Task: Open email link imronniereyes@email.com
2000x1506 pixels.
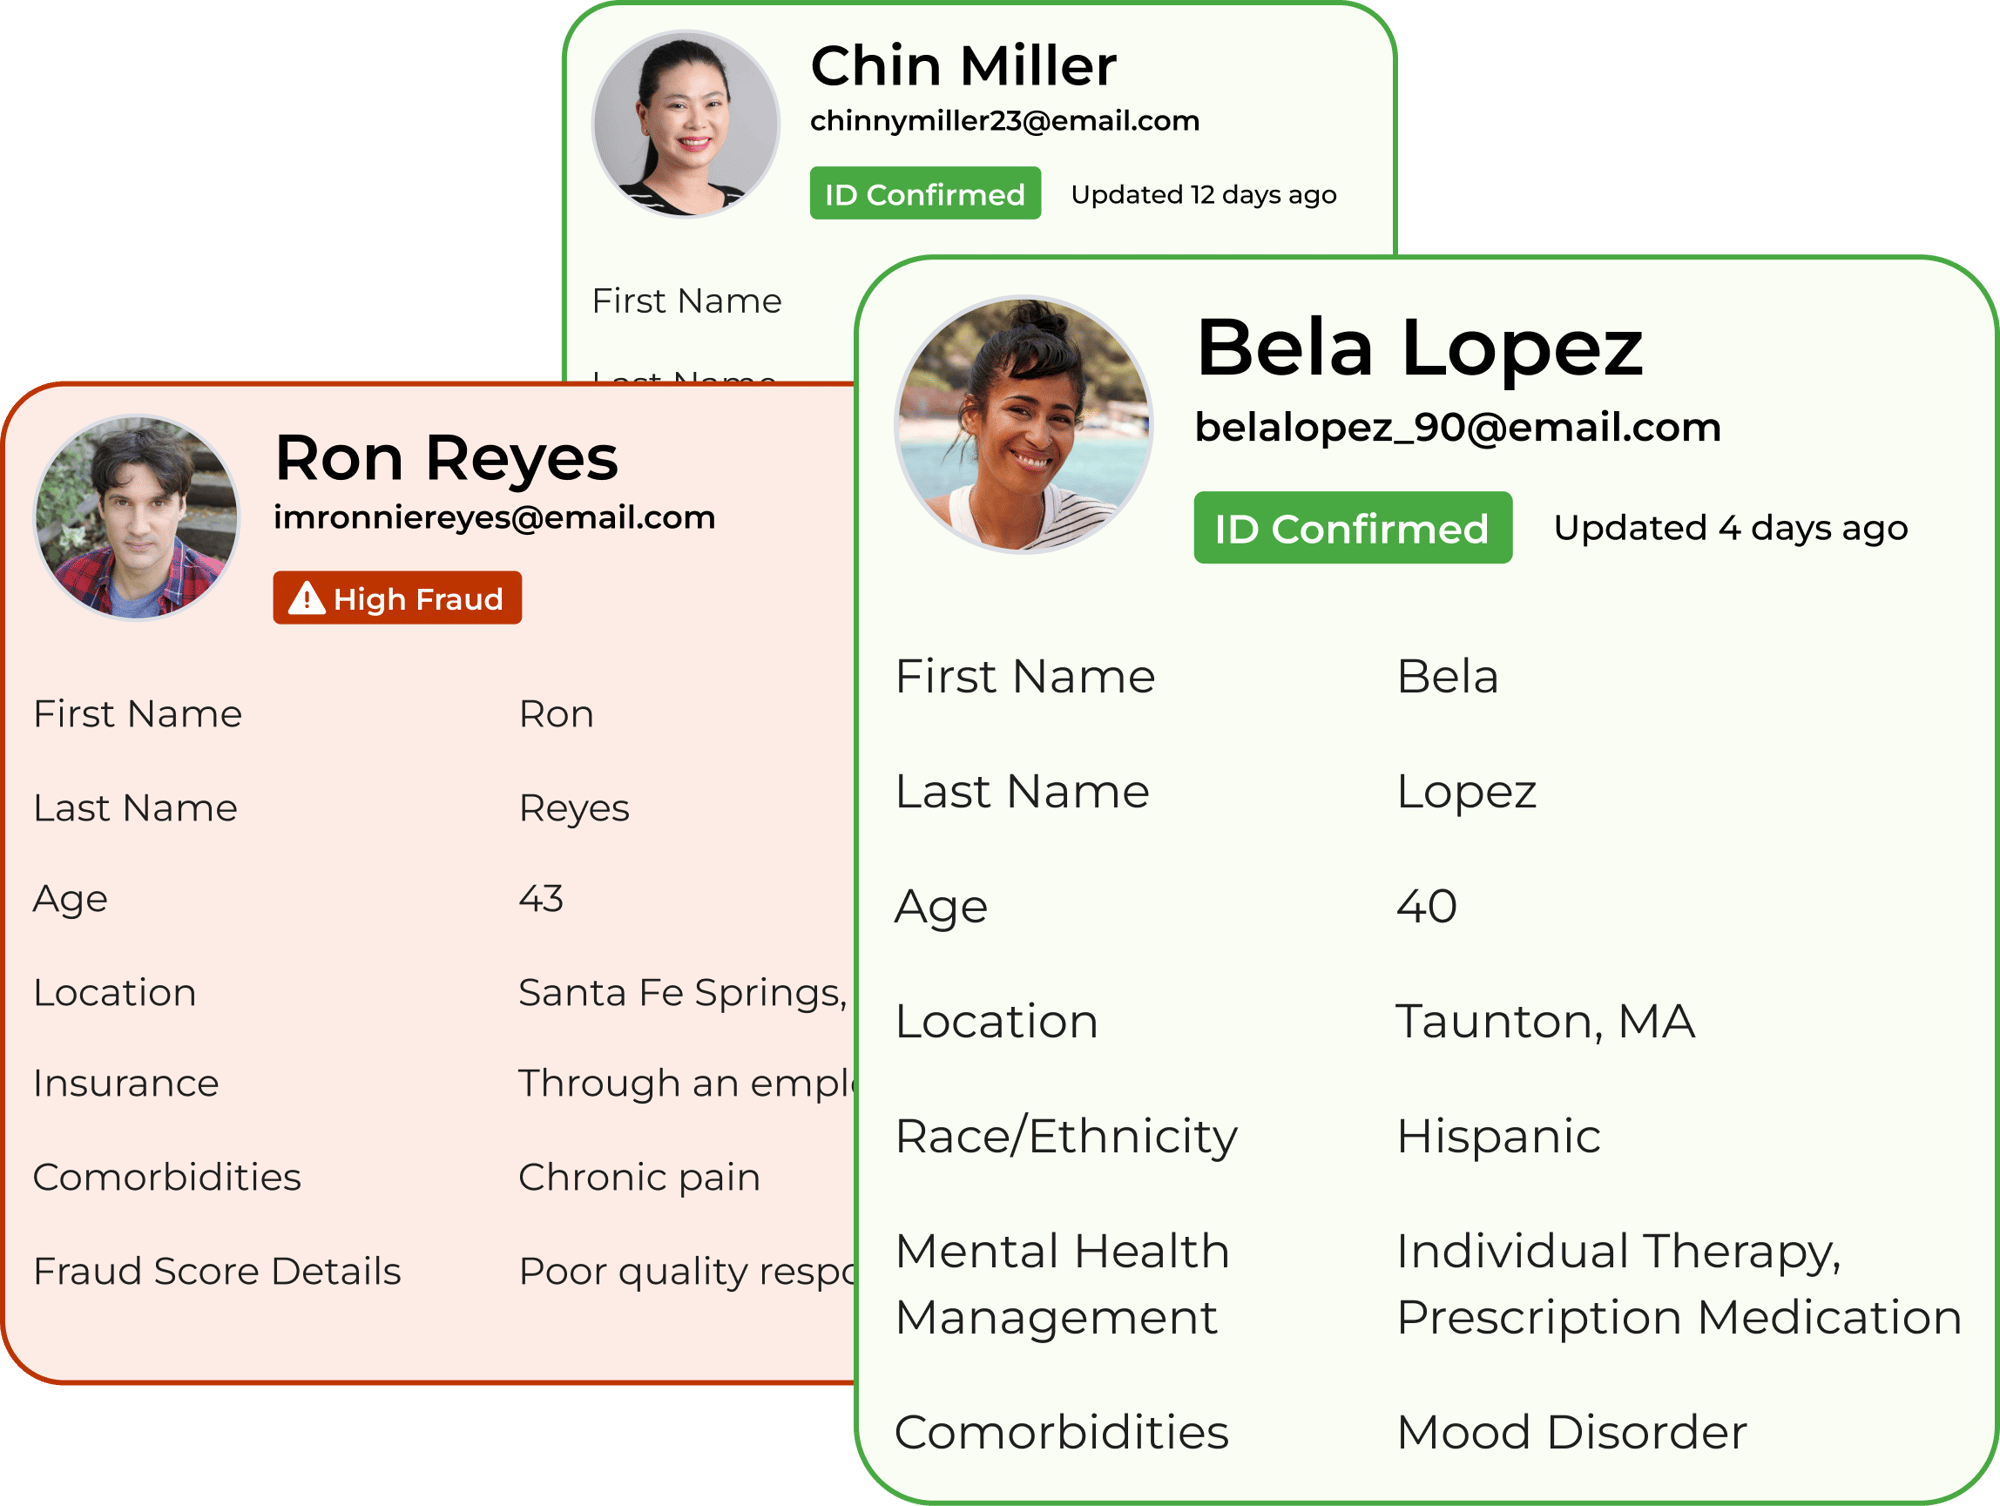Action: (494, 517)
